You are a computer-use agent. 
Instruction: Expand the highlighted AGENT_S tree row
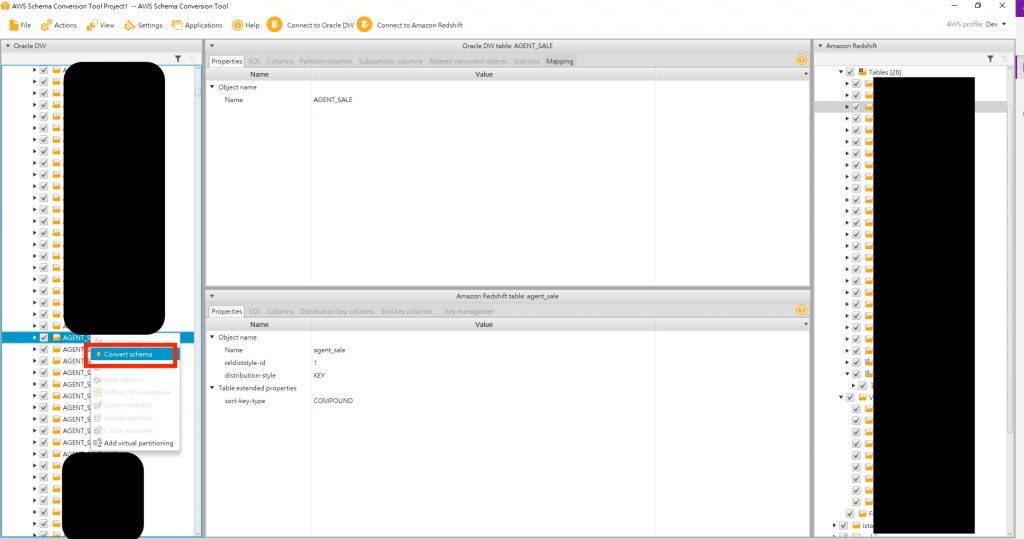pyautogui.click(x=35, y=337)
